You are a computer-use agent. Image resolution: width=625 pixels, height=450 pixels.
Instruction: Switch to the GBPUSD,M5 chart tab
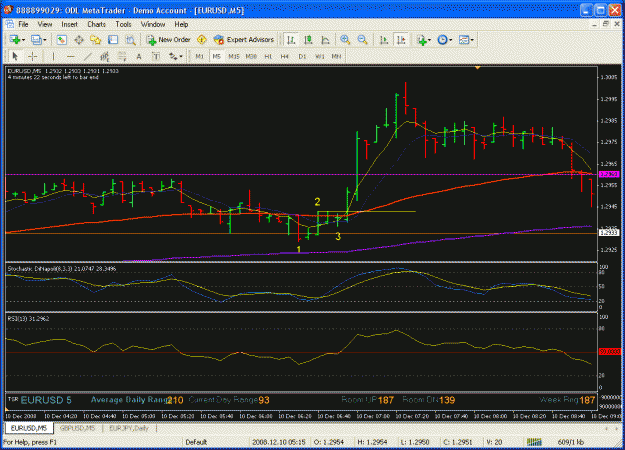pyautogui.click(x=77, y=428)
